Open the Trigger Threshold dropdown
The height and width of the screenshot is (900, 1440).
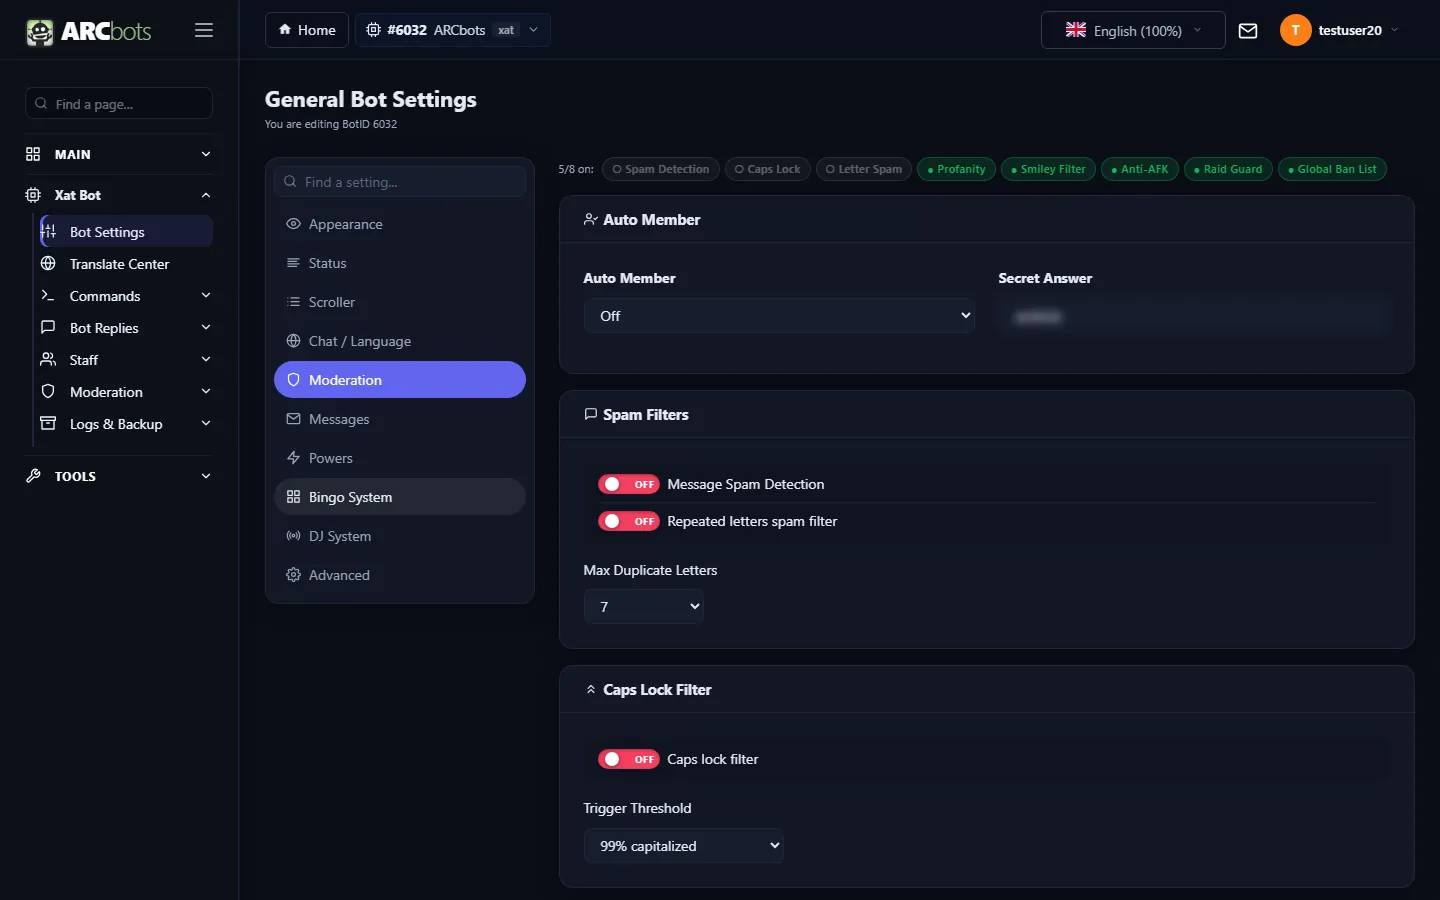point(683,846)
